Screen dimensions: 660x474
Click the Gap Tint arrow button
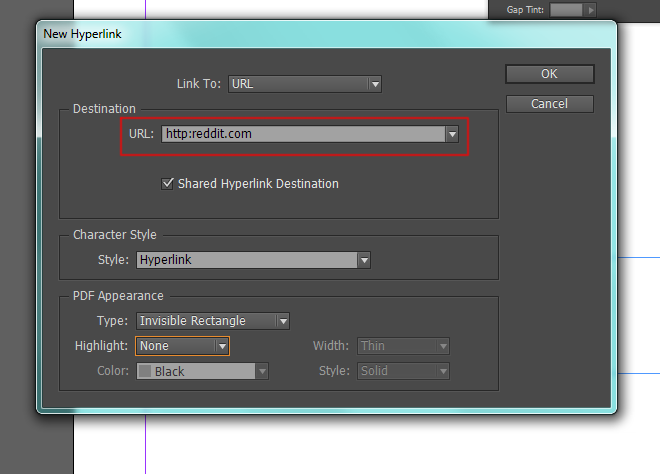pos(591,10)
